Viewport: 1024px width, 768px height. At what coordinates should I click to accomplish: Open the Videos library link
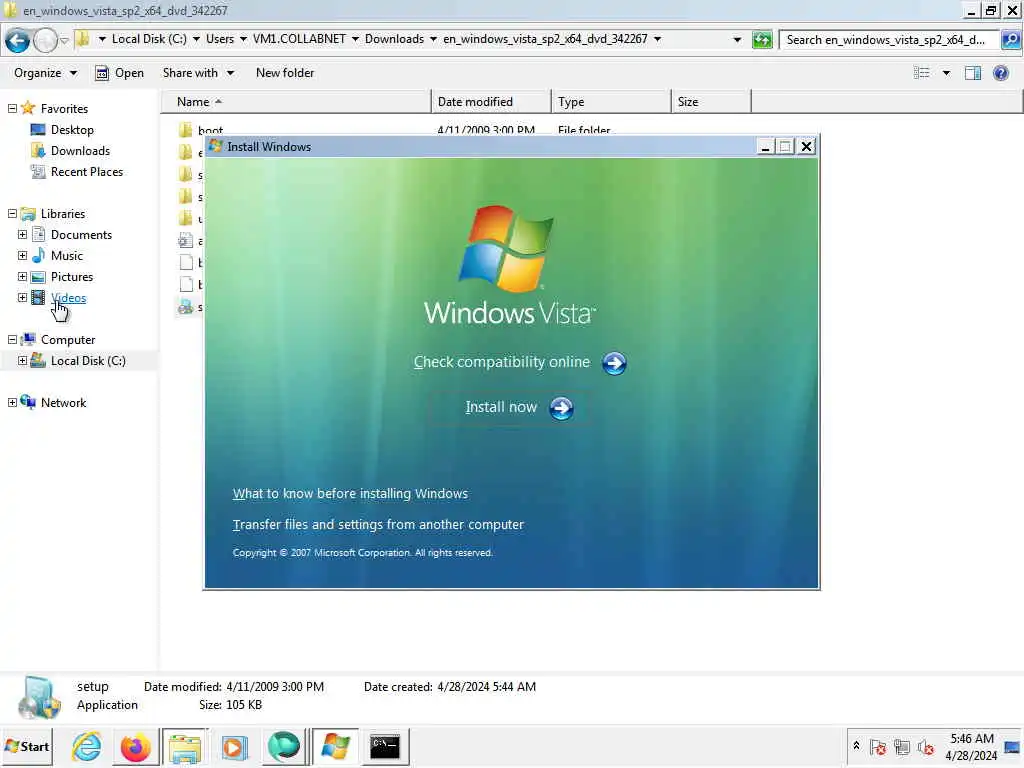69,298
